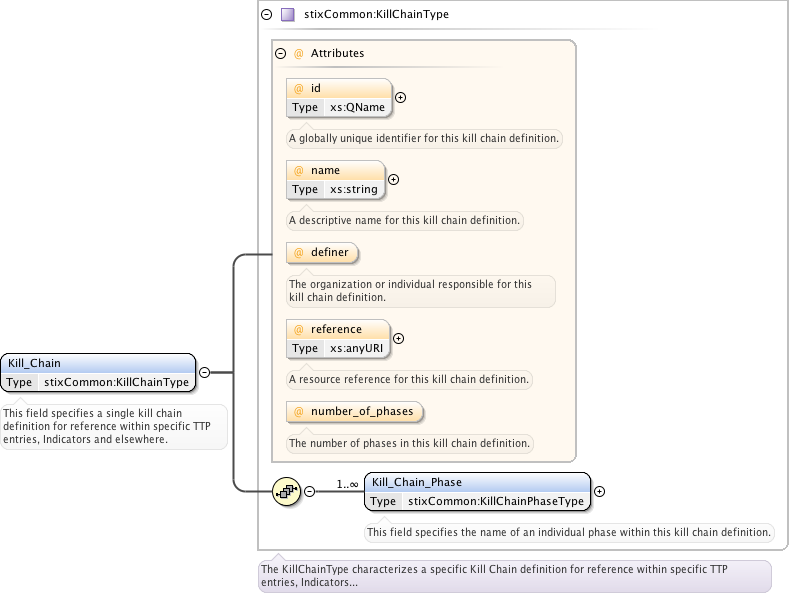Screen dimensions: 790x596
Task: Click the @ icon of the id attribute
Action: tap(298, 88)
